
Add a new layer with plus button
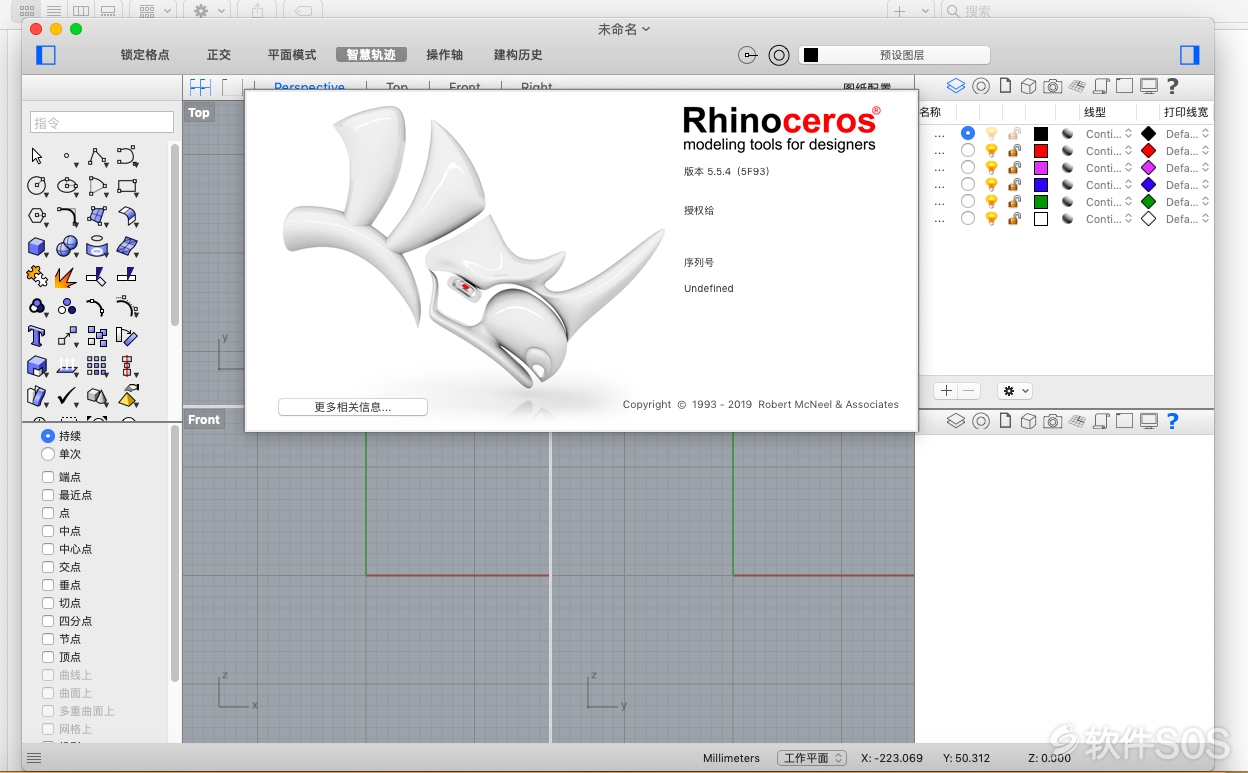click(946, 391)
